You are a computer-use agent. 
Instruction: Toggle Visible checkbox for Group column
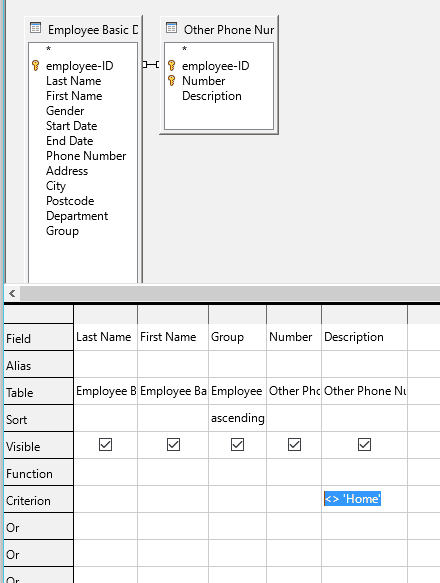[x=237, y=445]
